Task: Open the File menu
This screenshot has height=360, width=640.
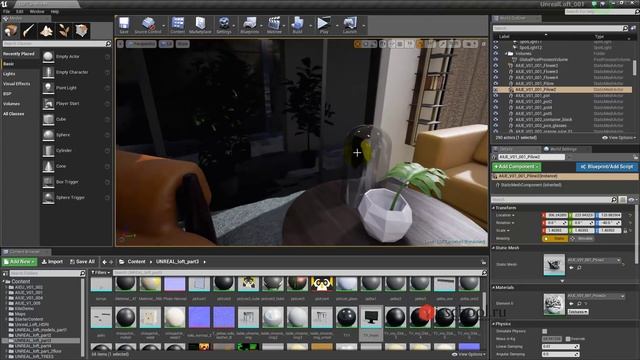Action: (x=7, y=11)
